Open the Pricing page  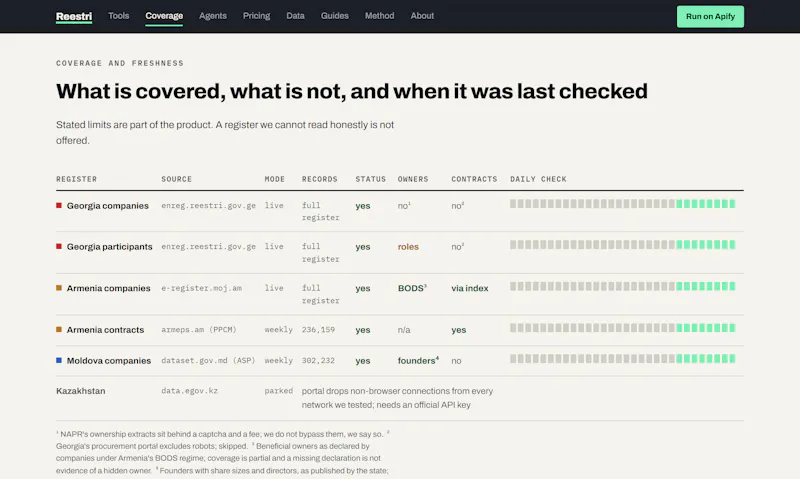pyautogui.click(x=256, y=16)
